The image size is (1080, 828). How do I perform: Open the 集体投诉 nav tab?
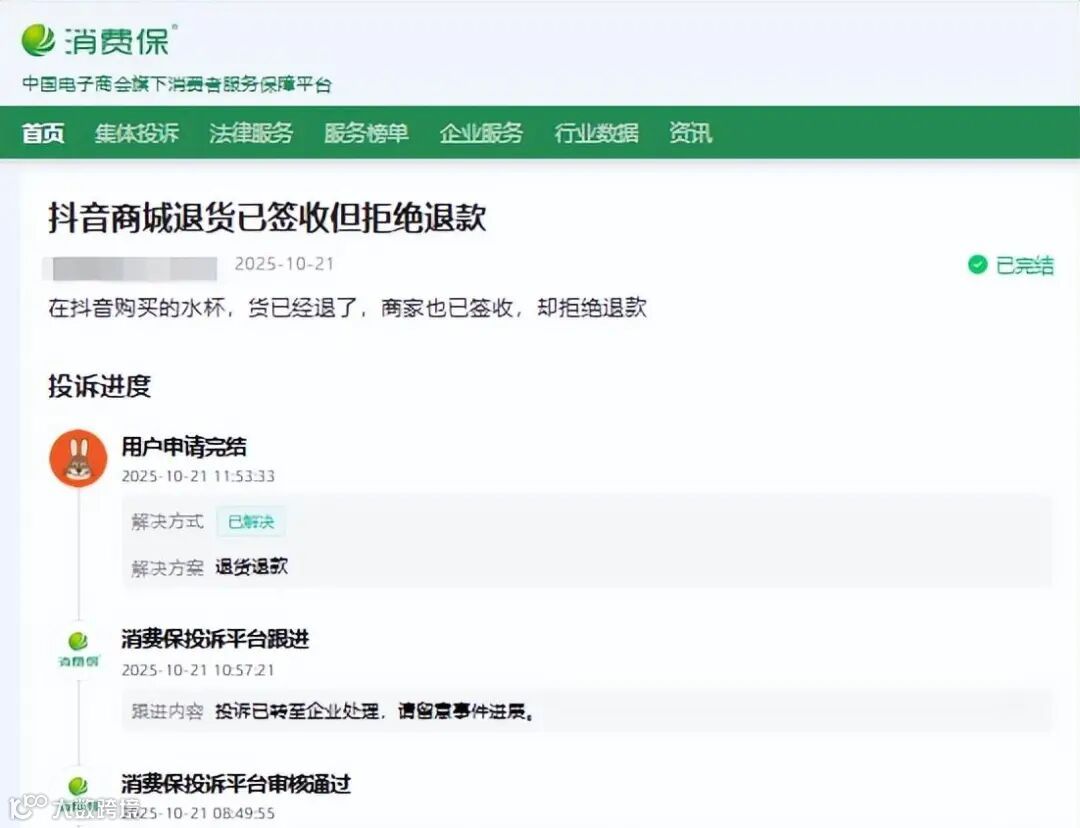coord(136,132)
